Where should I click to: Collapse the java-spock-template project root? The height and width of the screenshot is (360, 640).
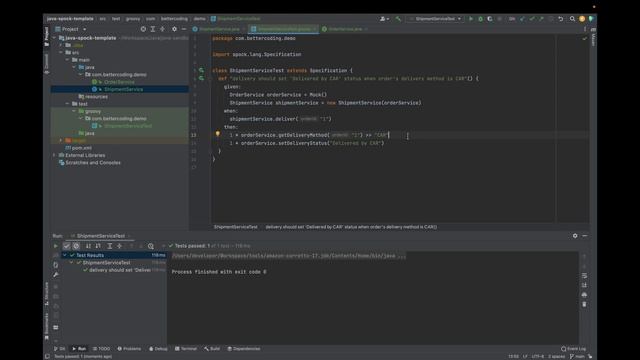tap(54, 38)
